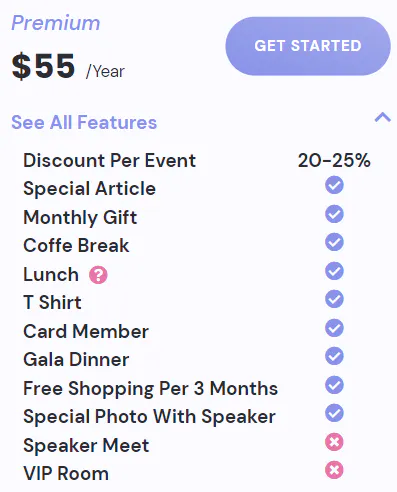The height and width of the screenshot is (492, 397).
Task: Click the See All Features link
Action: tap(84, 122)
